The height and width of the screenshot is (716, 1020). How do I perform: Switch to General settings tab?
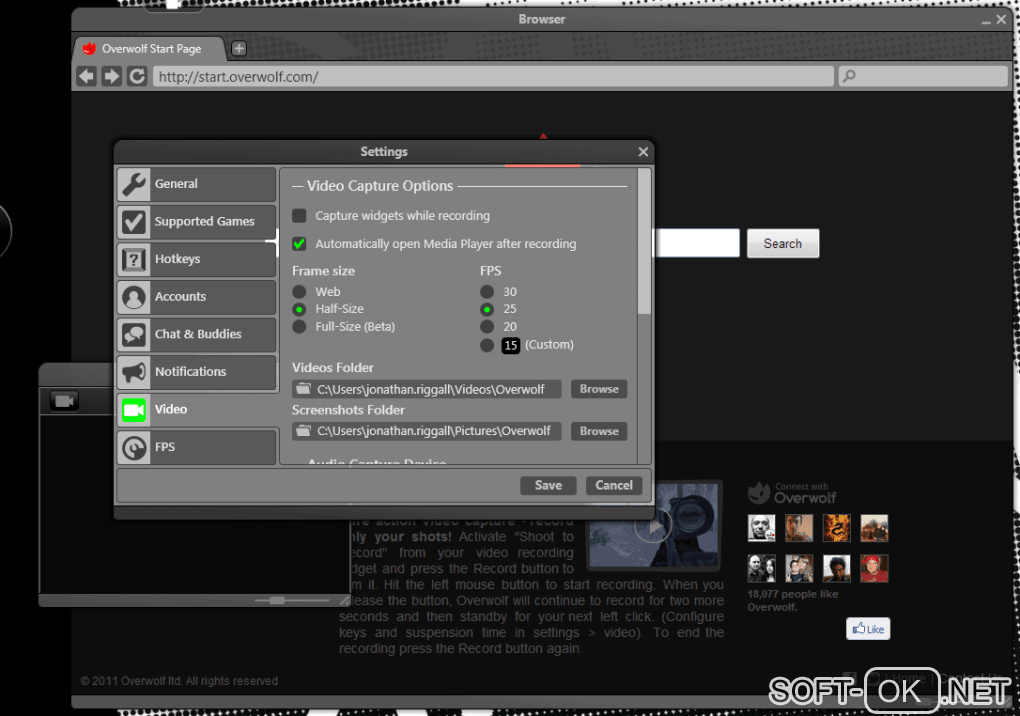tap(196, 184)
